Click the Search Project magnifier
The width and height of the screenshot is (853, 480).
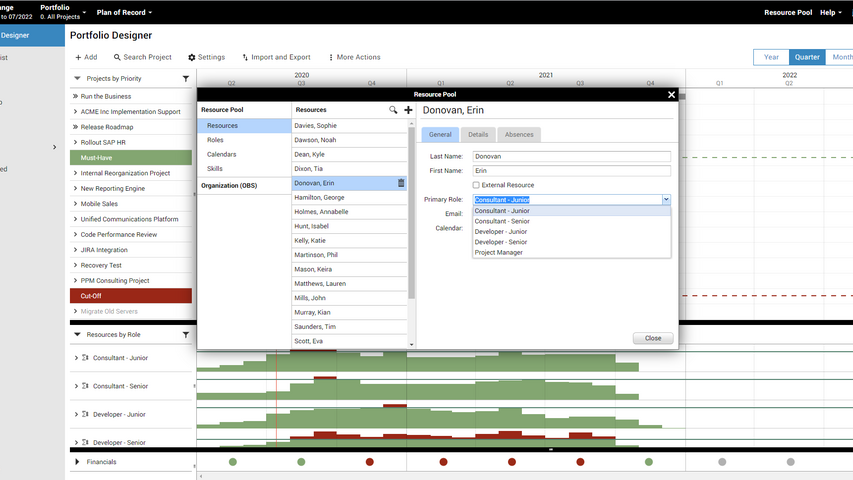(x=117, y=58)
